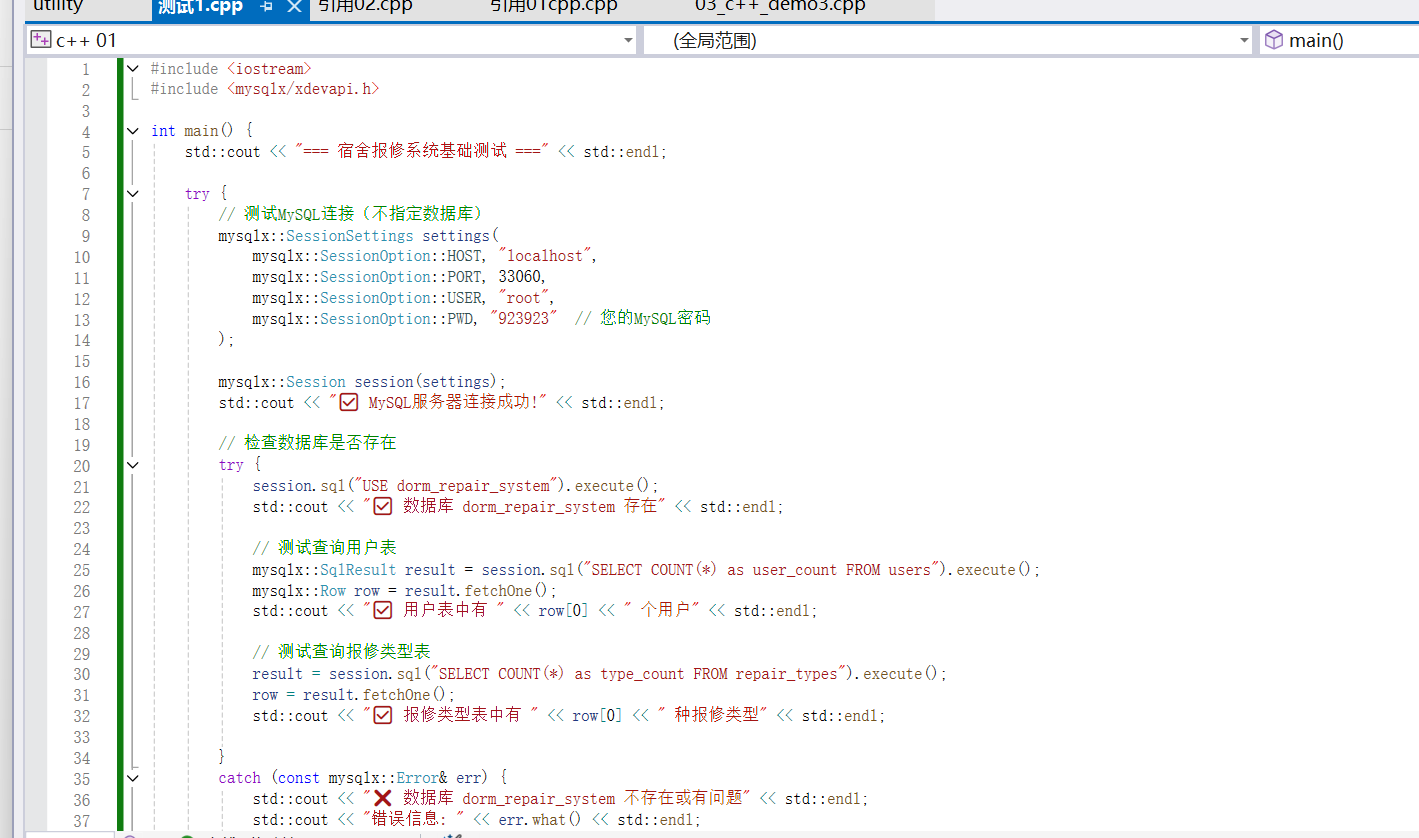Click the c++ 01 project icon

point(41,40)
